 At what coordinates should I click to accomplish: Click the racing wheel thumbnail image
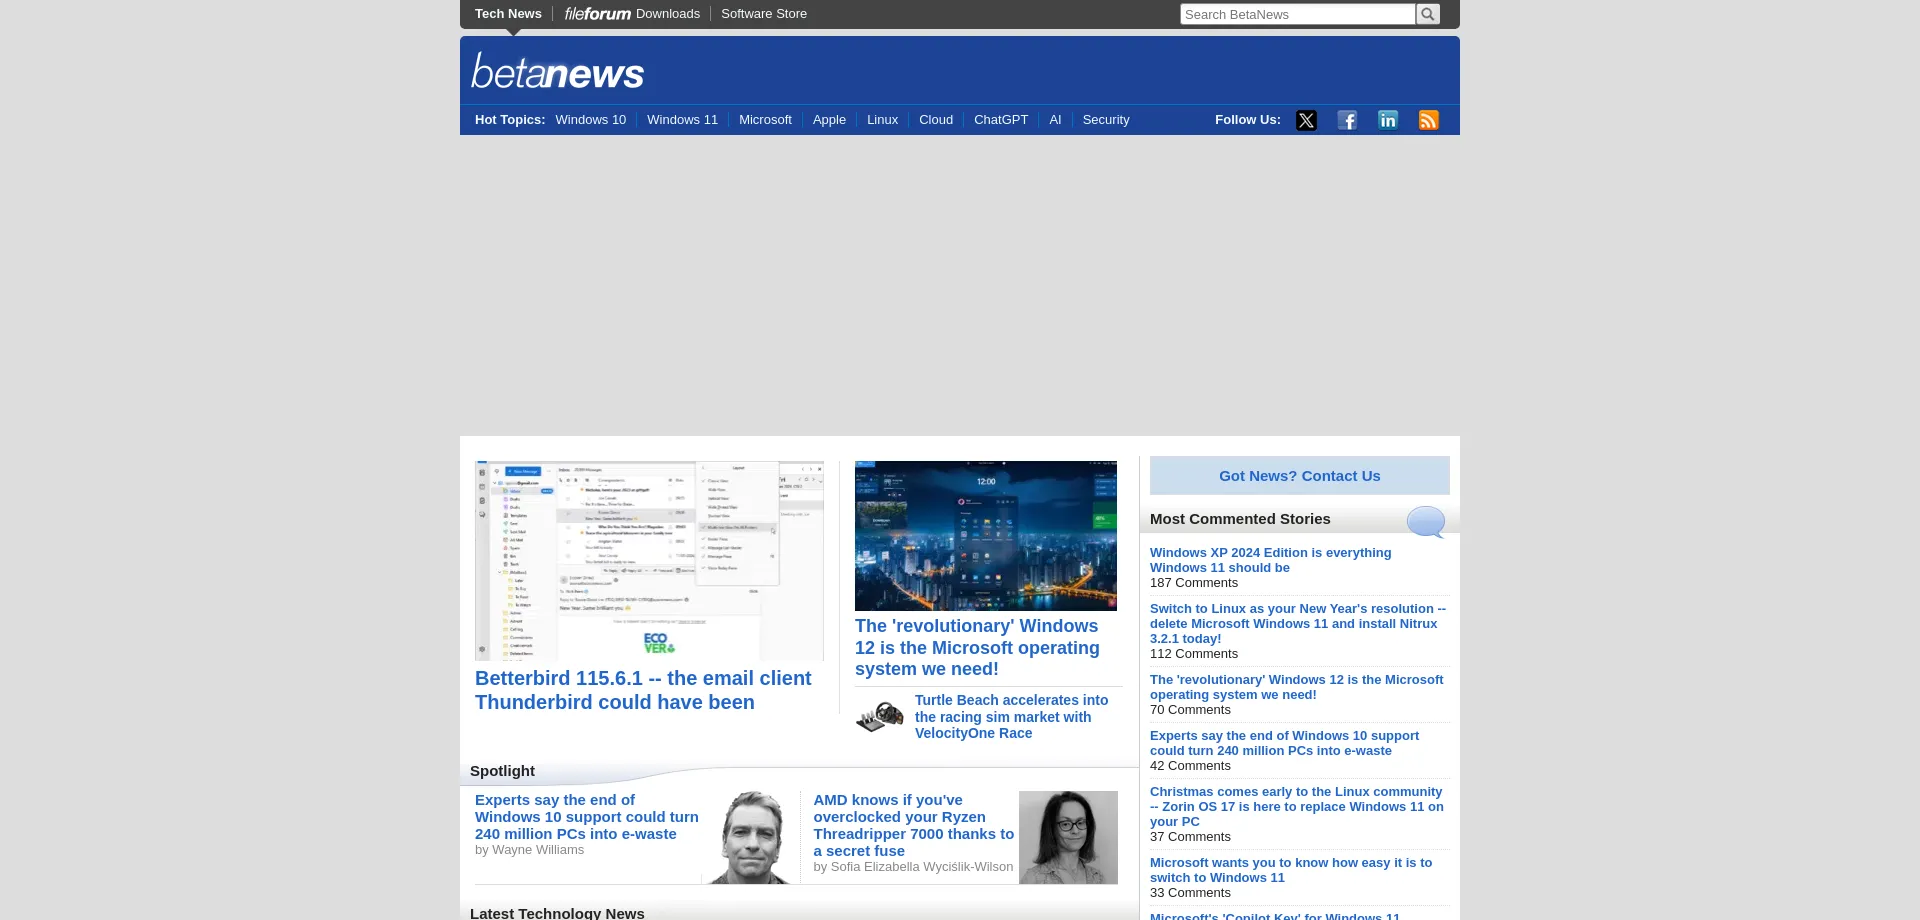[880, 717]
